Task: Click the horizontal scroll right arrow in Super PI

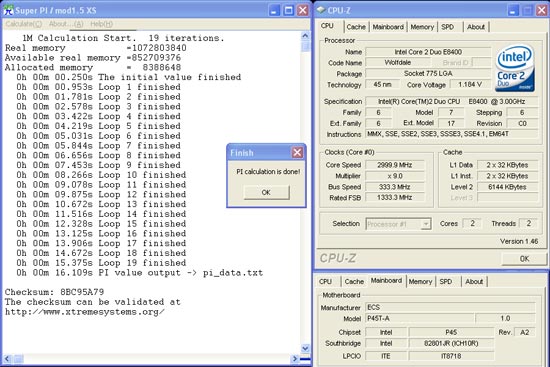Action: (295, 359)
